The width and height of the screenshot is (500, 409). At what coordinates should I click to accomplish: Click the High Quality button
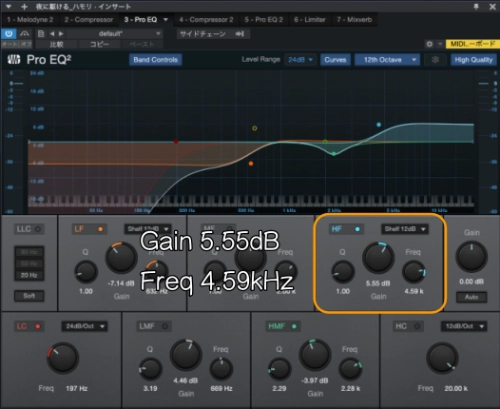click(473, 60)
